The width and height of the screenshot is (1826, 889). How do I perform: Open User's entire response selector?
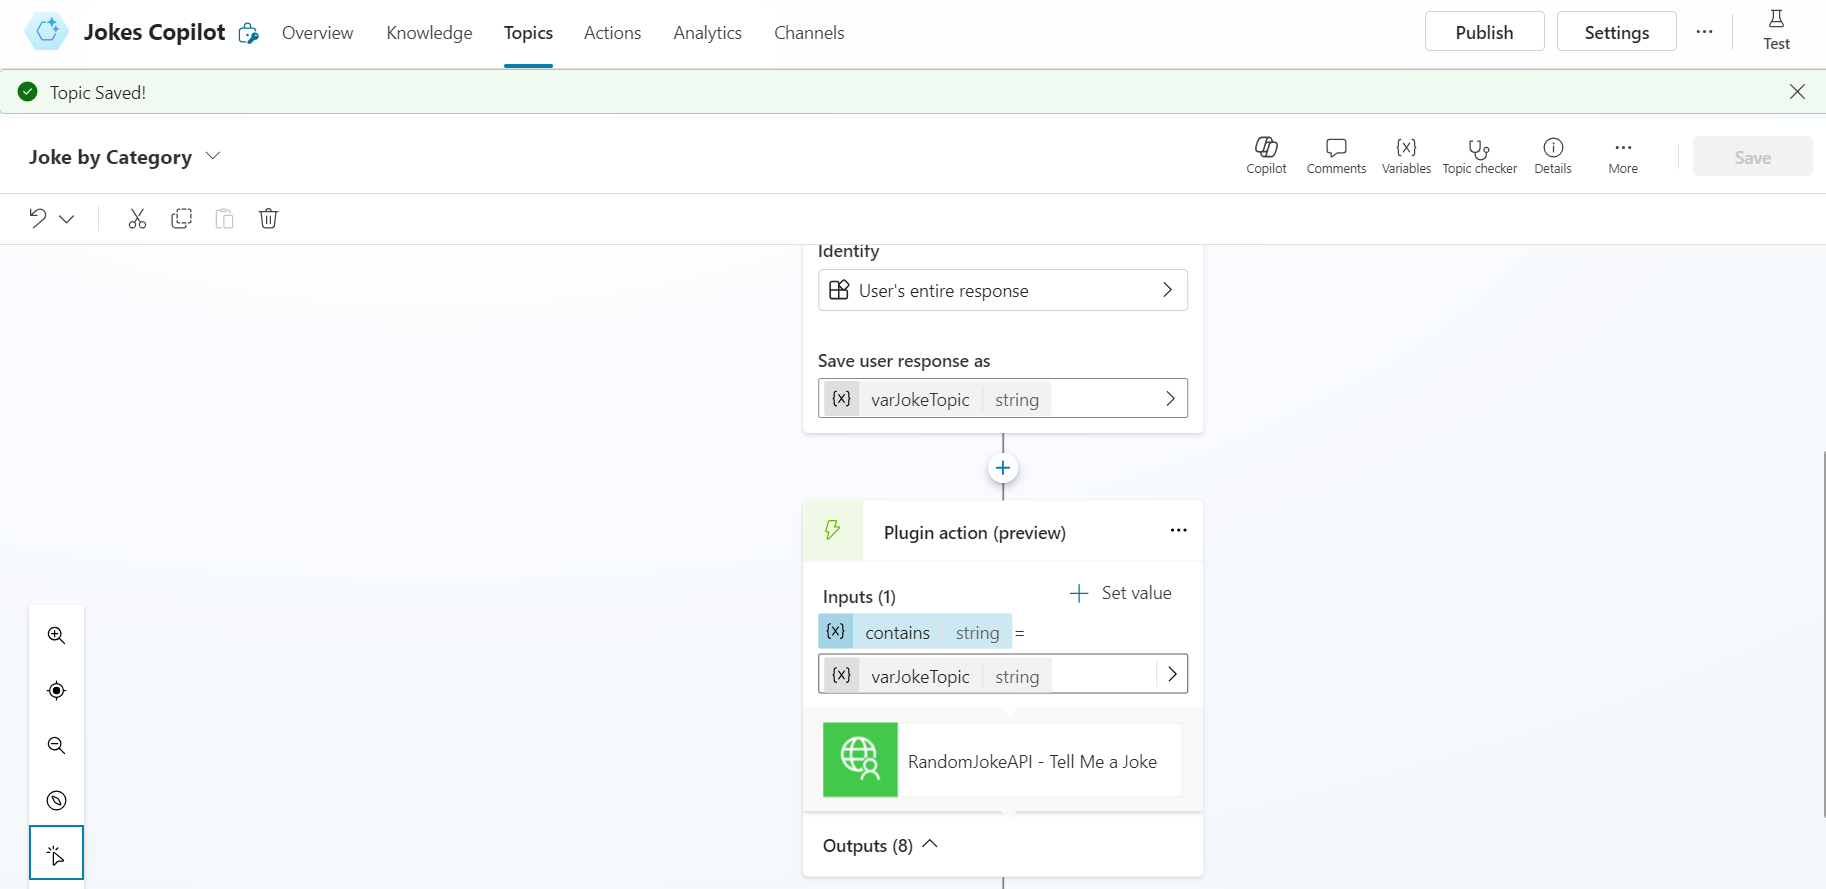tap(1002, 290)
